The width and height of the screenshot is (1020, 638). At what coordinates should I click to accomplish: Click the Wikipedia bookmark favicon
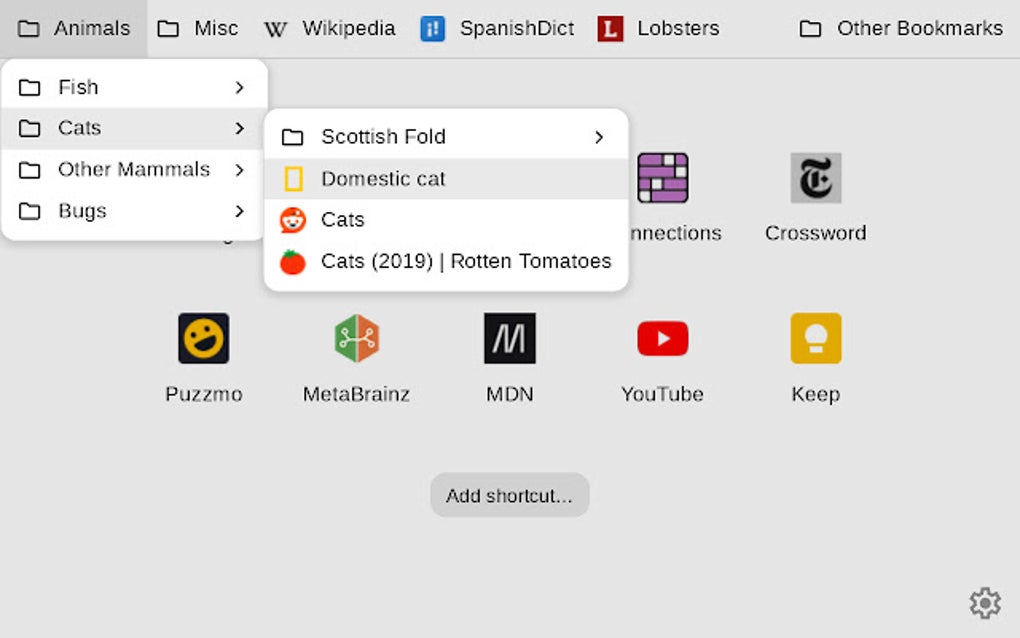pos(275,29)
